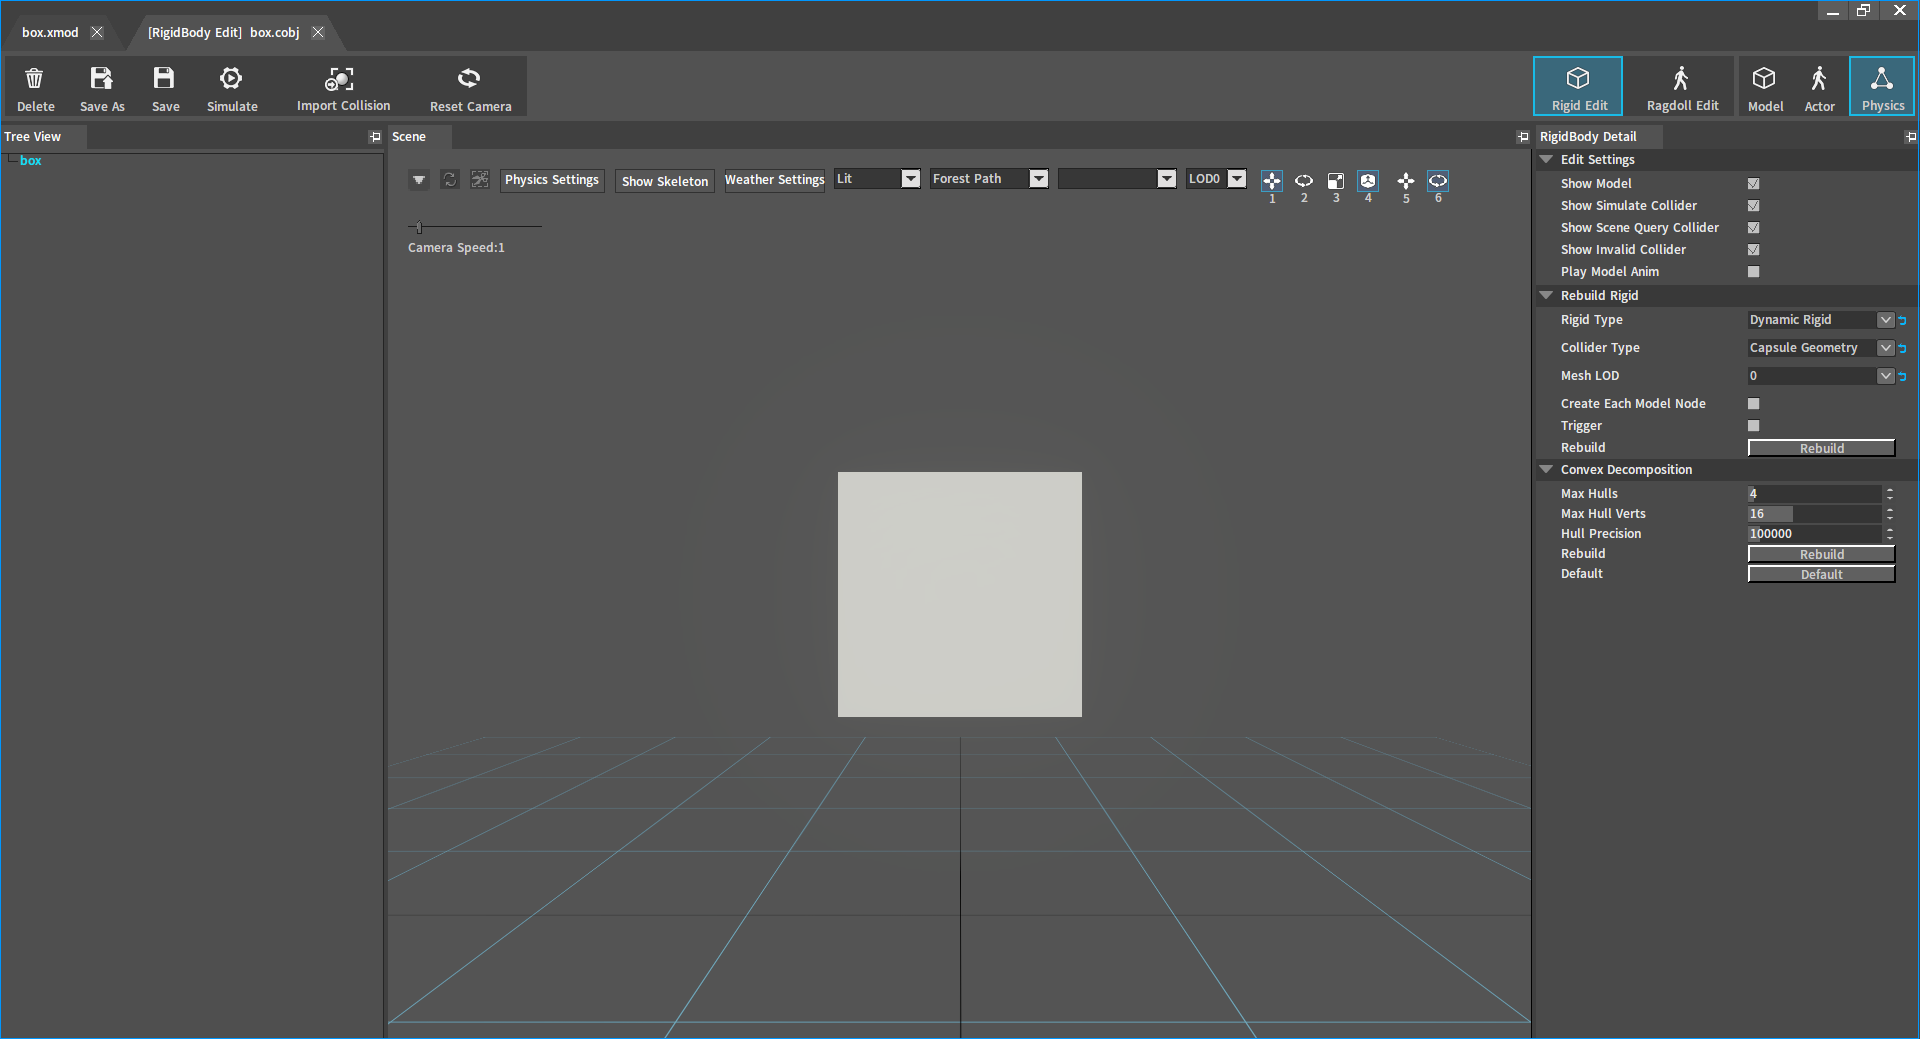
Task: Open the Actor editor mode
Action: [x=1819, y=86]
